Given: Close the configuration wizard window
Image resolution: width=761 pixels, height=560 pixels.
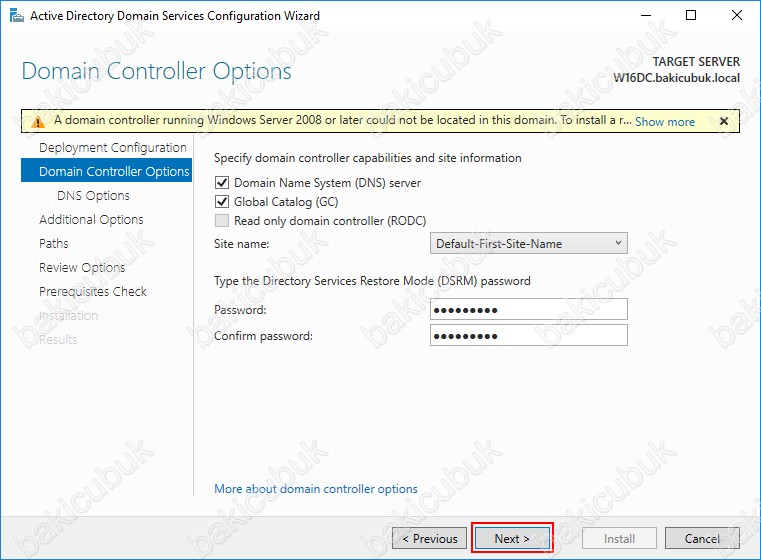Looking at the screenshot, I should pyautogui.click(x=736, y=16).
